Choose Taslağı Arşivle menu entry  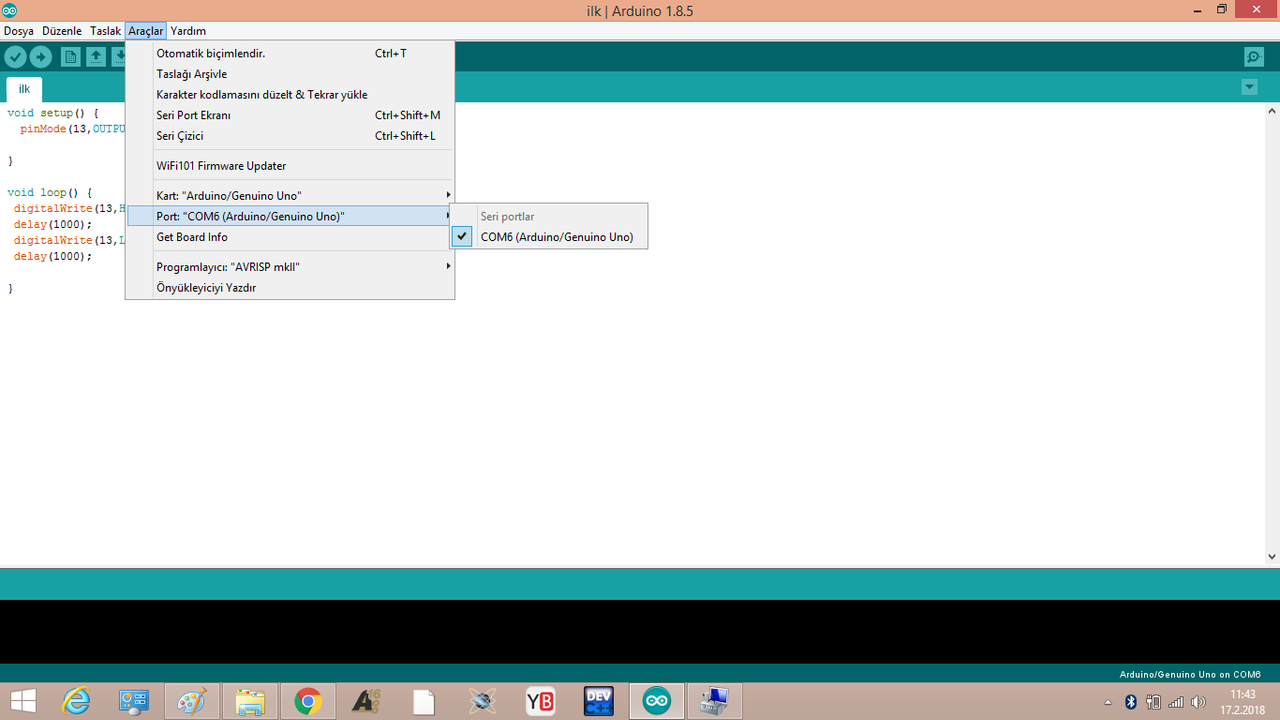290,74
